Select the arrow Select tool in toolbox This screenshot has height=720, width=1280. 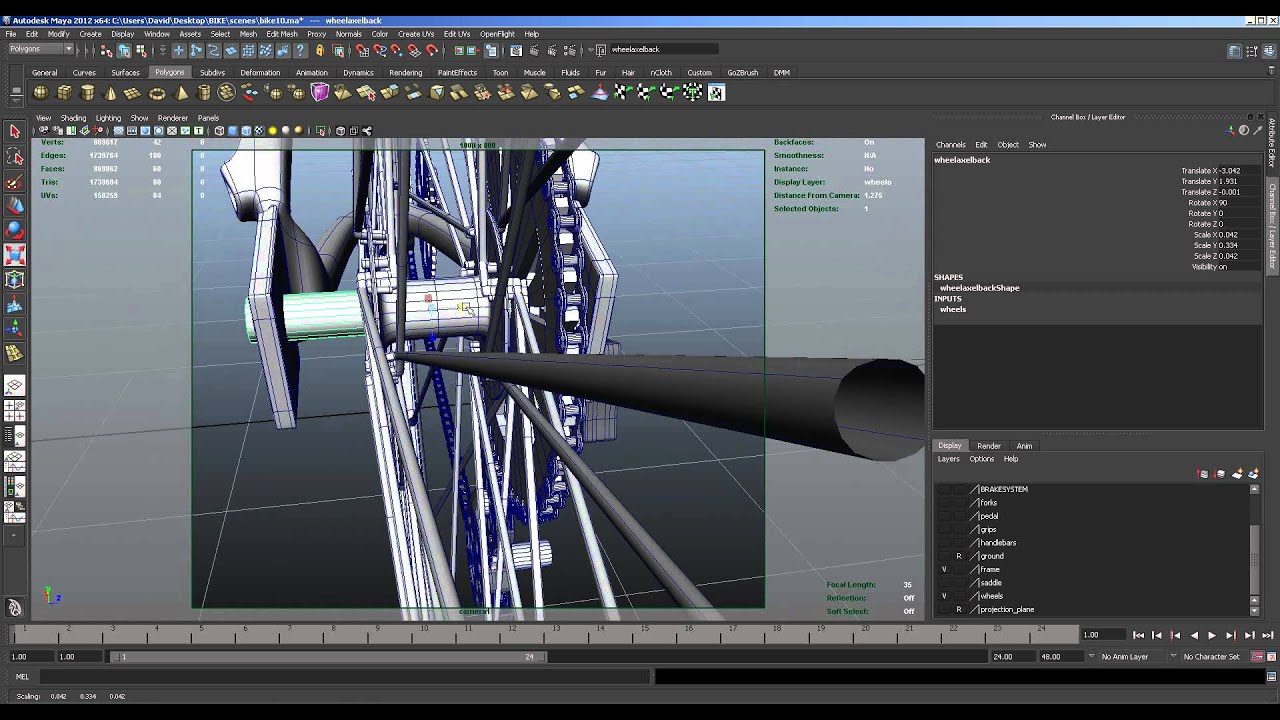tap(14, 132)
